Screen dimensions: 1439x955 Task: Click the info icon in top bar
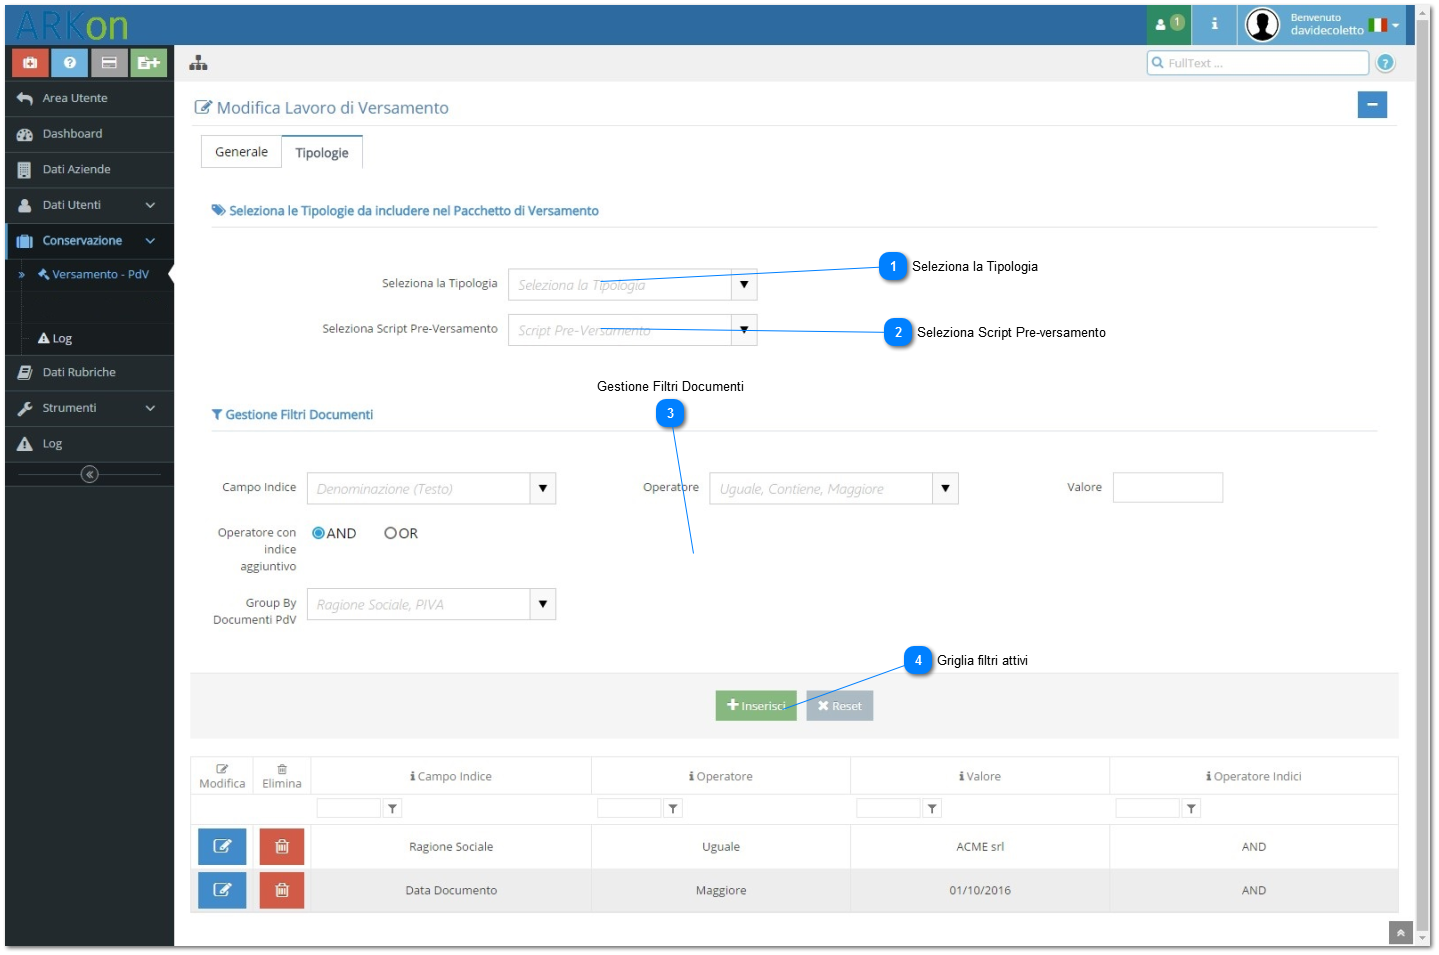(x=1214, y=24)
